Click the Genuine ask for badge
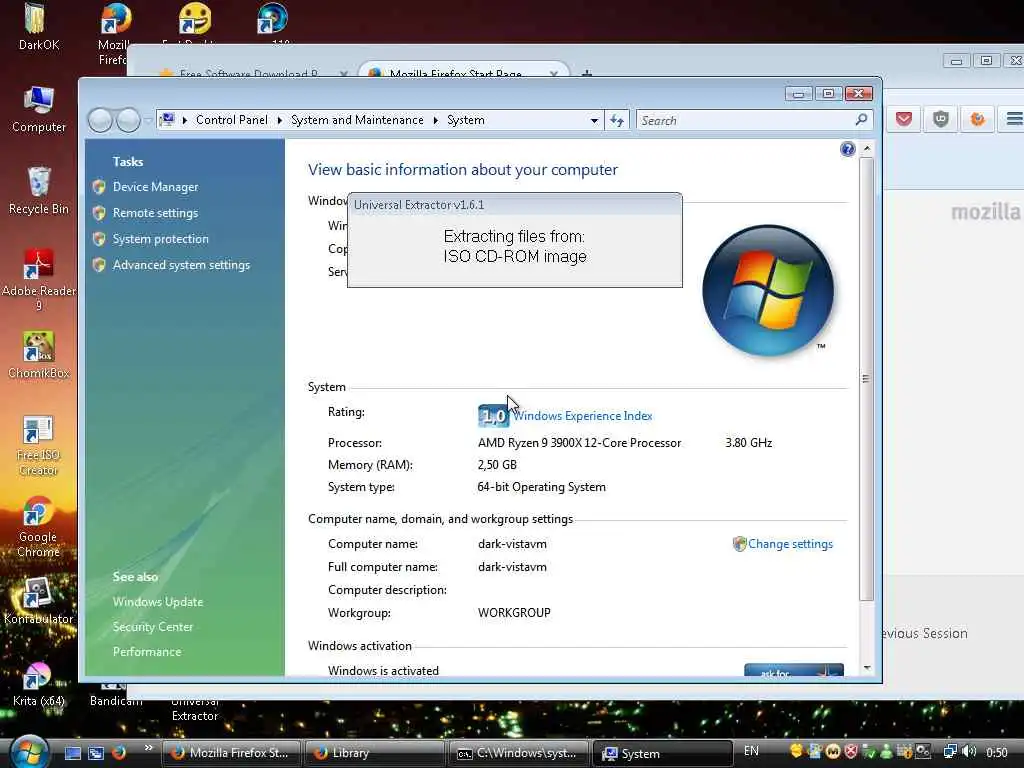 793,670
